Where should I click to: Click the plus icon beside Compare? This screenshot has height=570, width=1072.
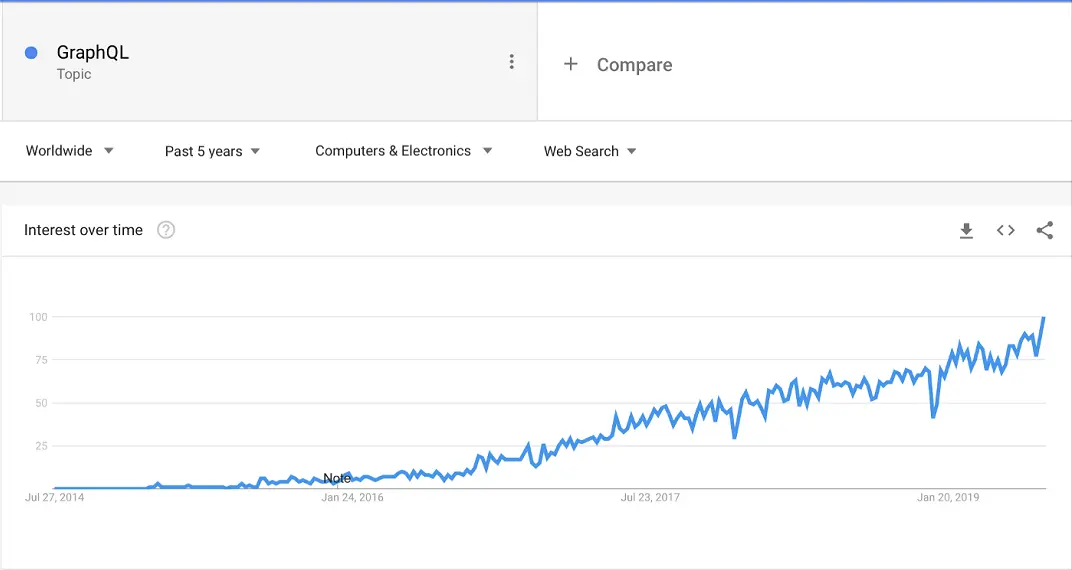(x=570, y=64)
